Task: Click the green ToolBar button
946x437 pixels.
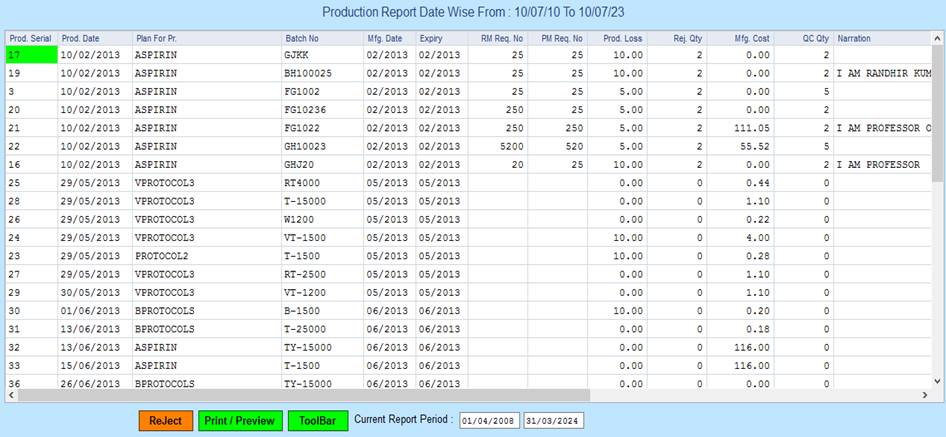Action: (317, 421)
